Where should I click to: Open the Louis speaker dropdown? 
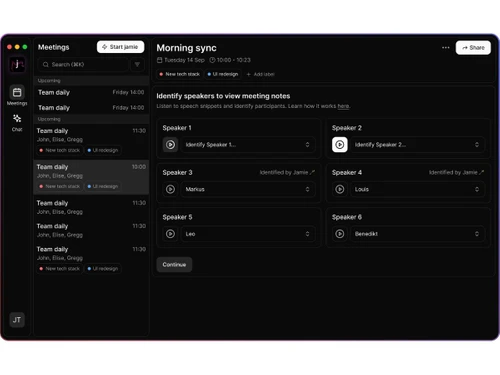417,189
